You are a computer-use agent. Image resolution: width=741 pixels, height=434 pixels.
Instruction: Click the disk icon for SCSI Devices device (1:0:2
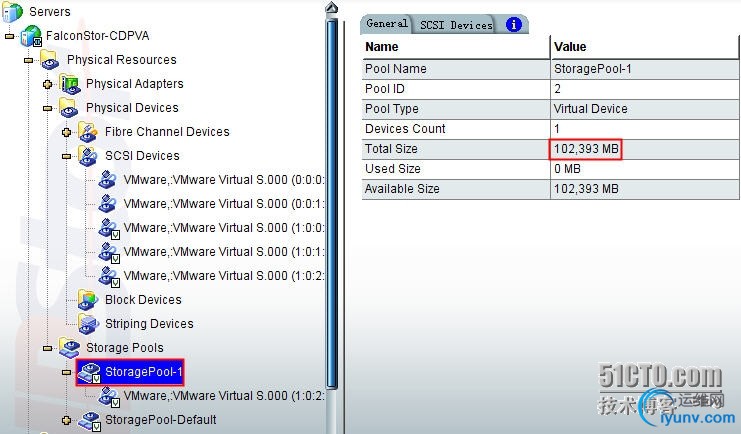[109, 277]
